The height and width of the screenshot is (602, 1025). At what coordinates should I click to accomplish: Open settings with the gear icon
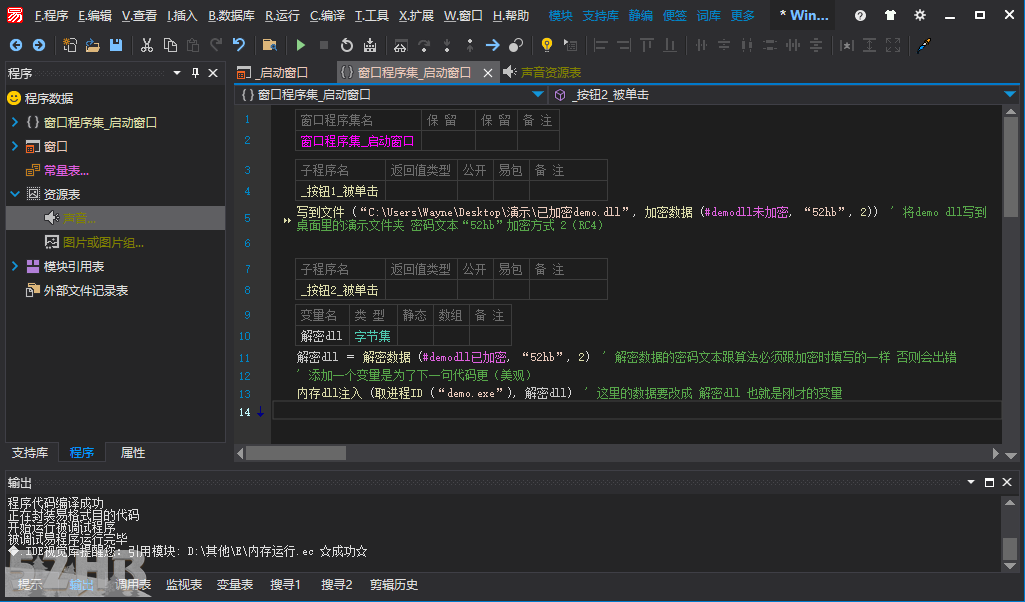(920, 15)
